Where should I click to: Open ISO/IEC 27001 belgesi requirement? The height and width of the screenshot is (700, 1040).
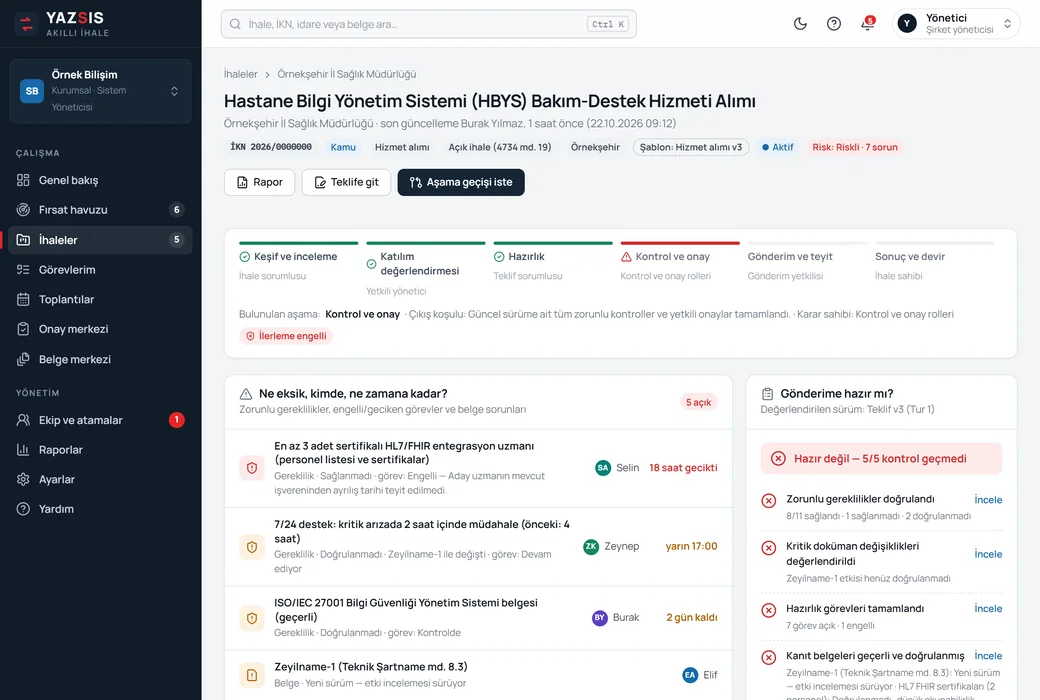[478, 618]
